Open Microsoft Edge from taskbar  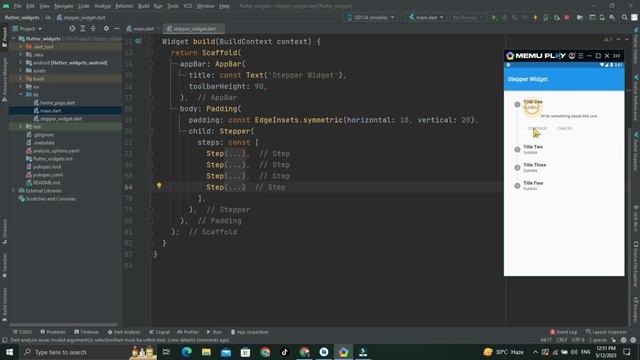[x=187, y=352]
